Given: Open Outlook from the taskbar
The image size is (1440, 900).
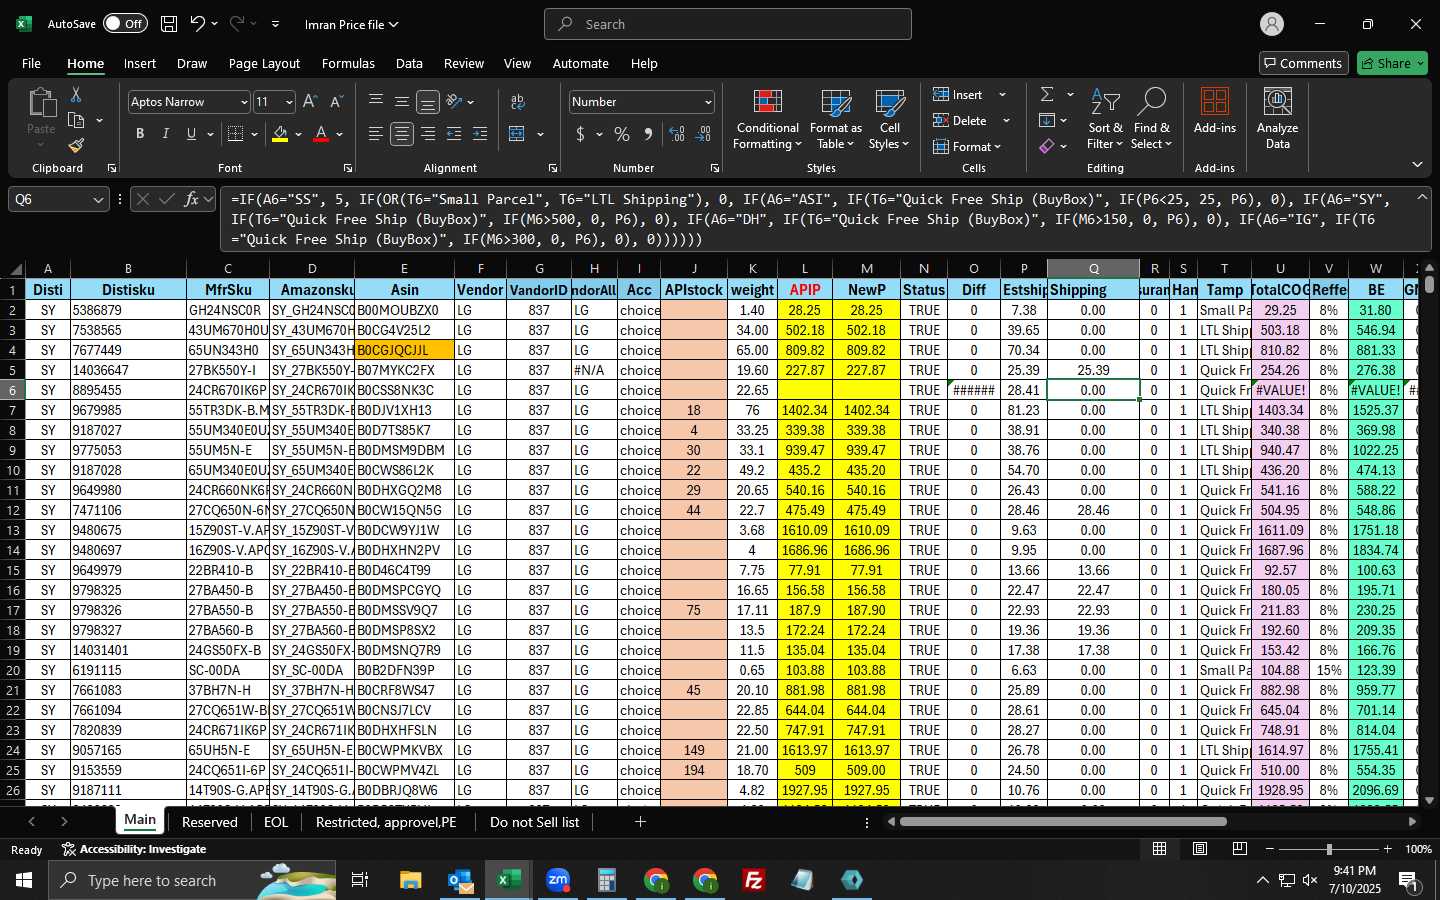Looking at the screenshot, I should tap(460, 880).
